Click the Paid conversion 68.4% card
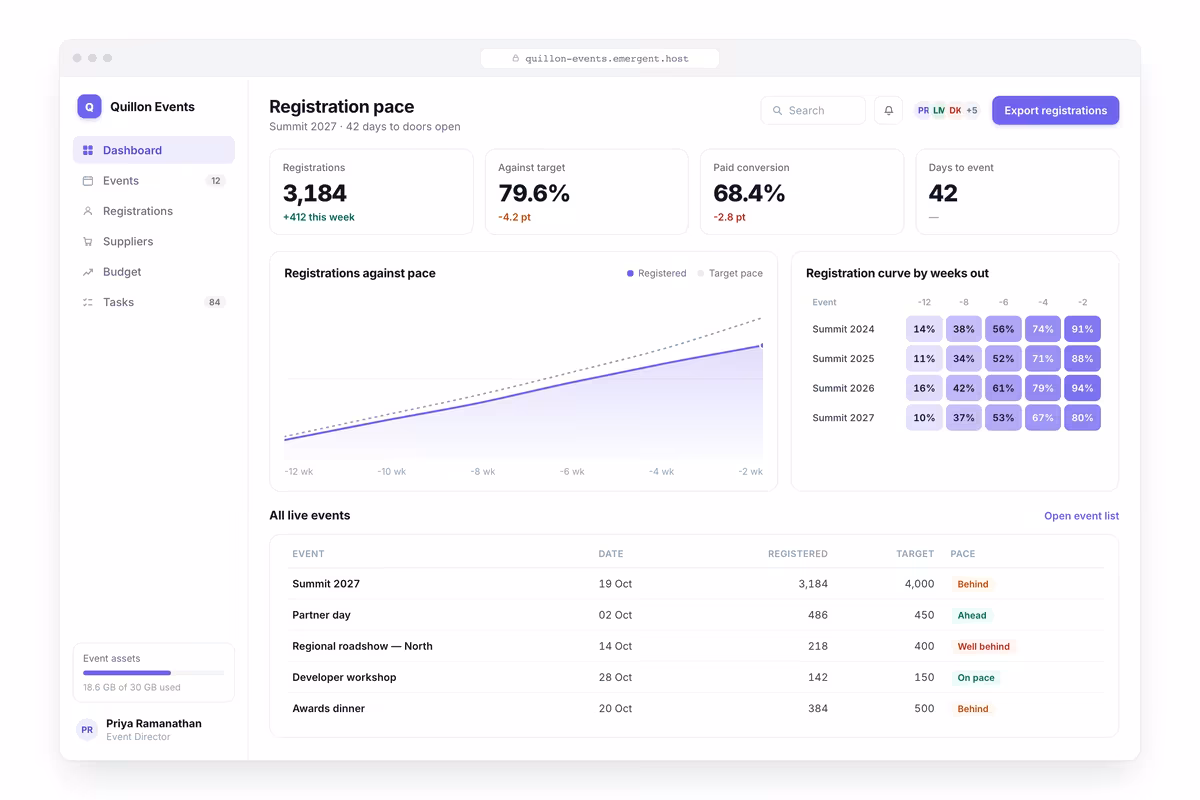The width and height of the screenshot is (1200, 800). coord(802,192)
